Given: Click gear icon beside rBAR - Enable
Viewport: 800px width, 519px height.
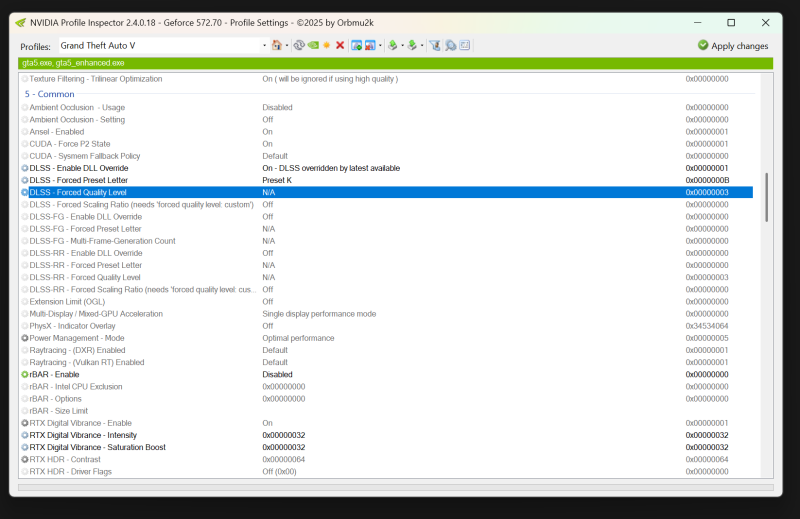Looking at the screenshot, I should click(24, 375).
